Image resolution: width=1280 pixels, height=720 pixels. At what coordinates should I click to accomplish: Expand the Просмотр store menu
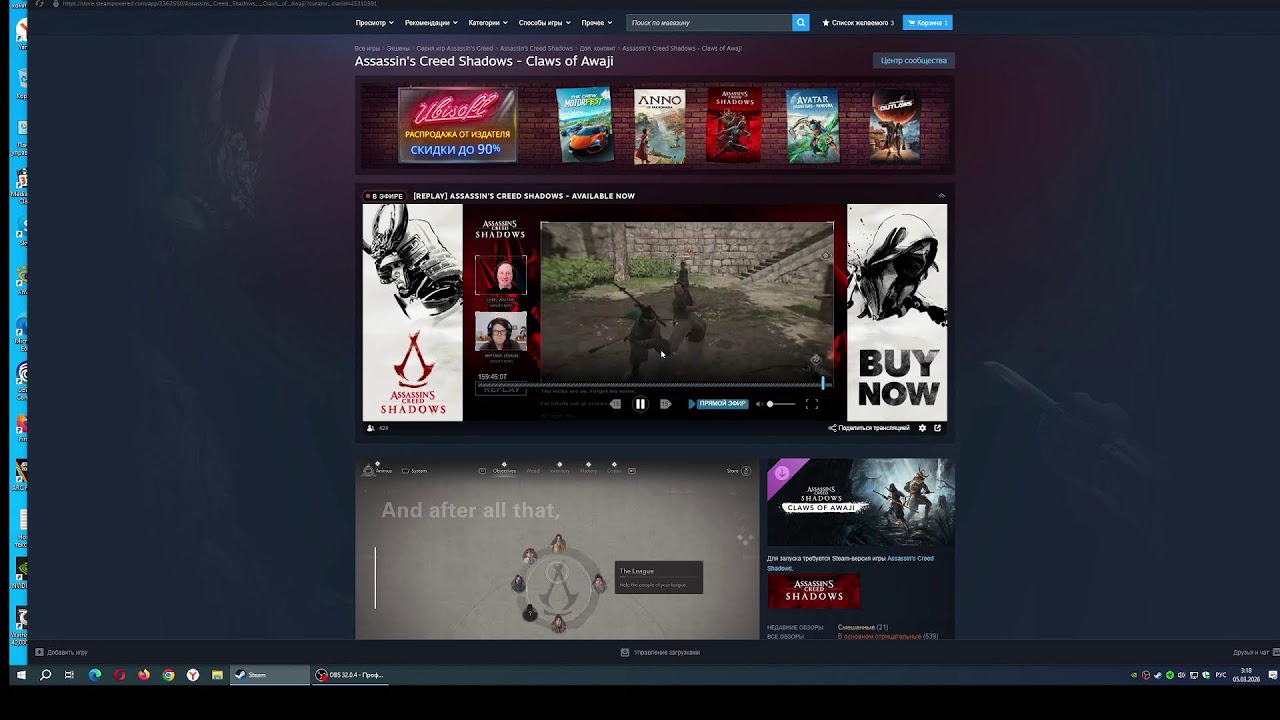(374, 22)
